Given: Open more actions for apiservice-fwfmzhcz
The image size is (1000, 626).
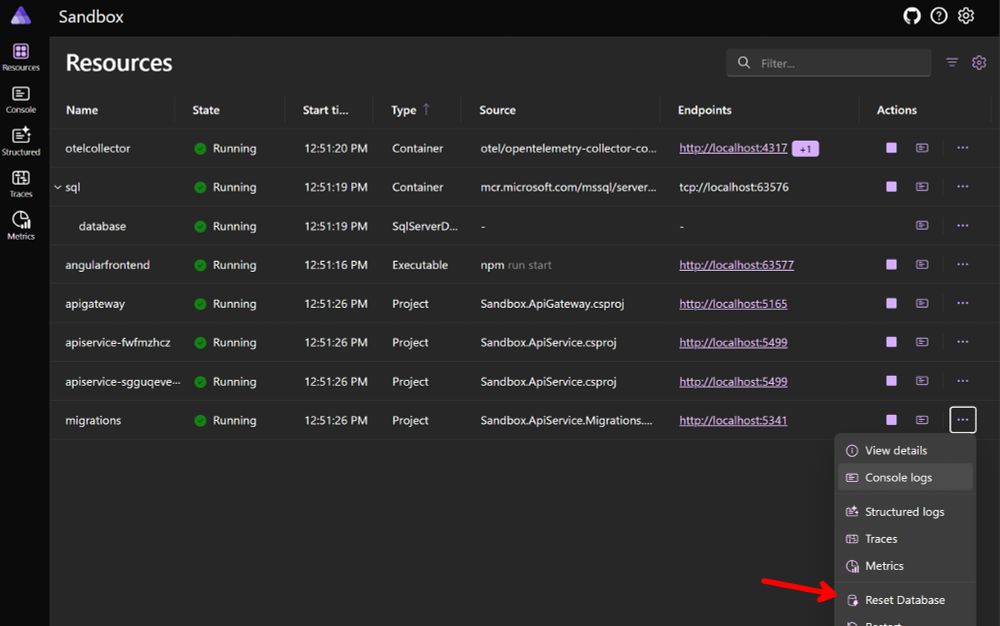Looking at the screenshot, I should click(x=962, y=342).
